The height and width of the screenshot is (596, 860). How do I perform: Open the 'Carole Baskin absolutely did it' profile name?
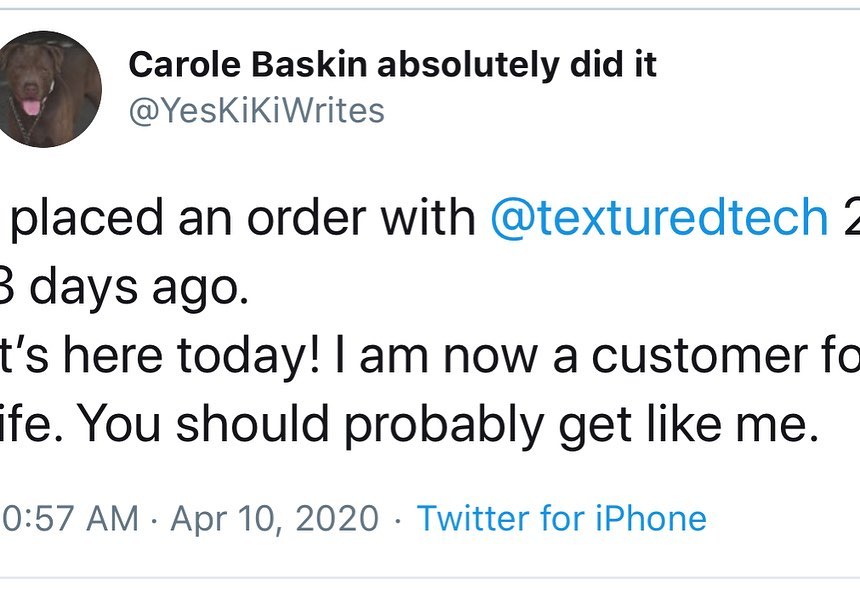click(x=393, y=65)
